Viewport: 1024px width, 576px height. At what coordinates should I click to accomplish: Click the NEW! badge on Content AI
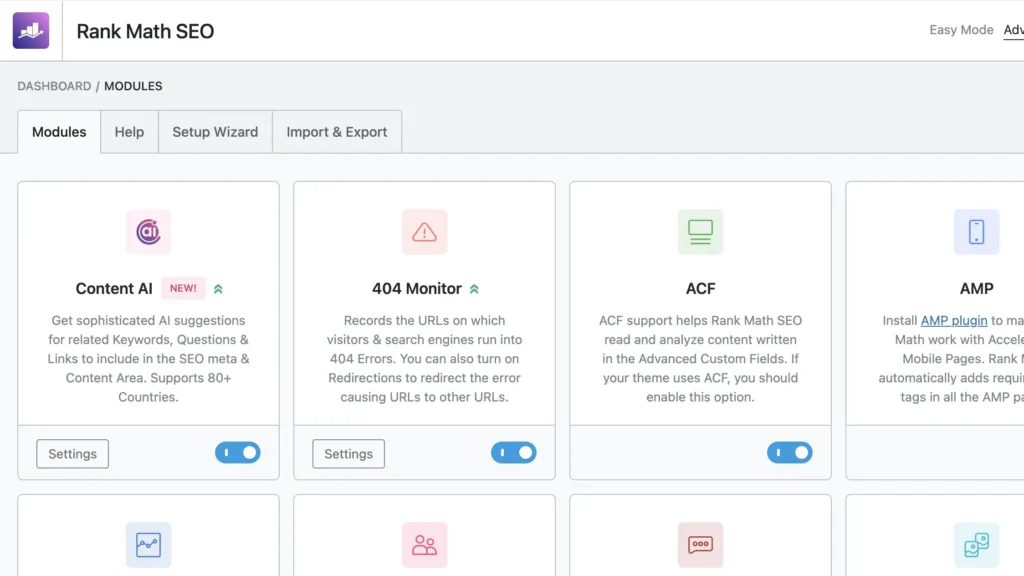tap(183, 288)
